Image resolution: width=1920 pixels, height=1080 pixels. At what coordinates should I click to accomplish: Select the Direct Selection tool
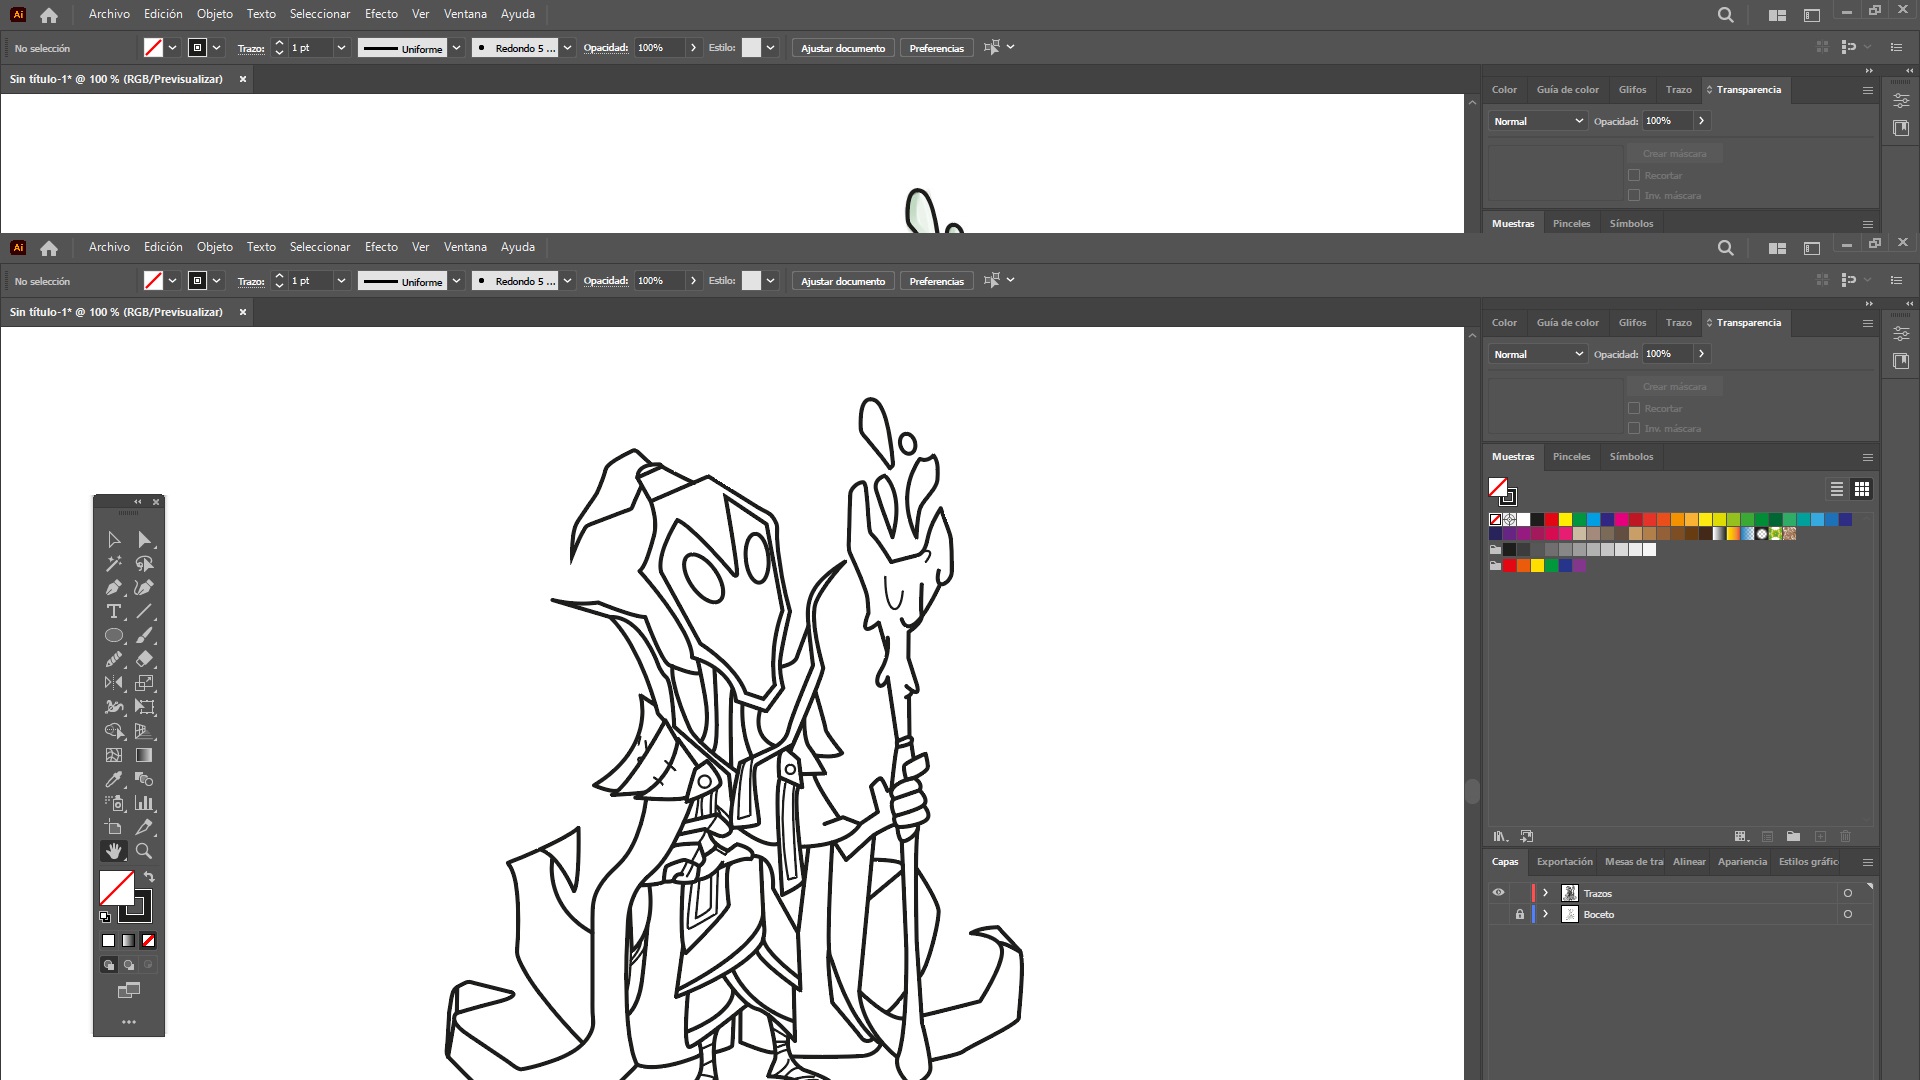(144, 540)
